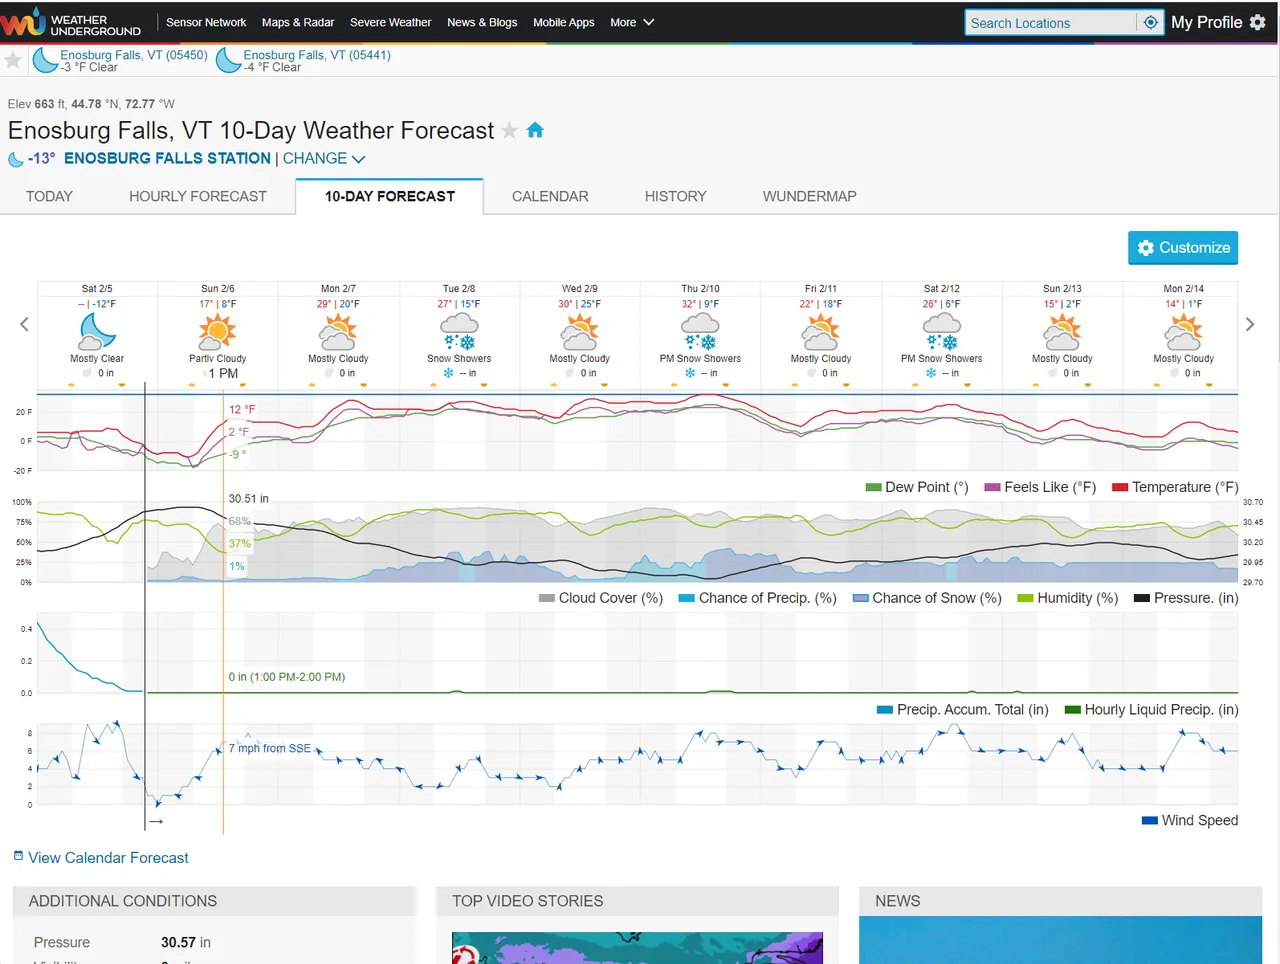
Task: Click the Weather Underground logo
Action: pyautogui.click(x=72, y=22)
